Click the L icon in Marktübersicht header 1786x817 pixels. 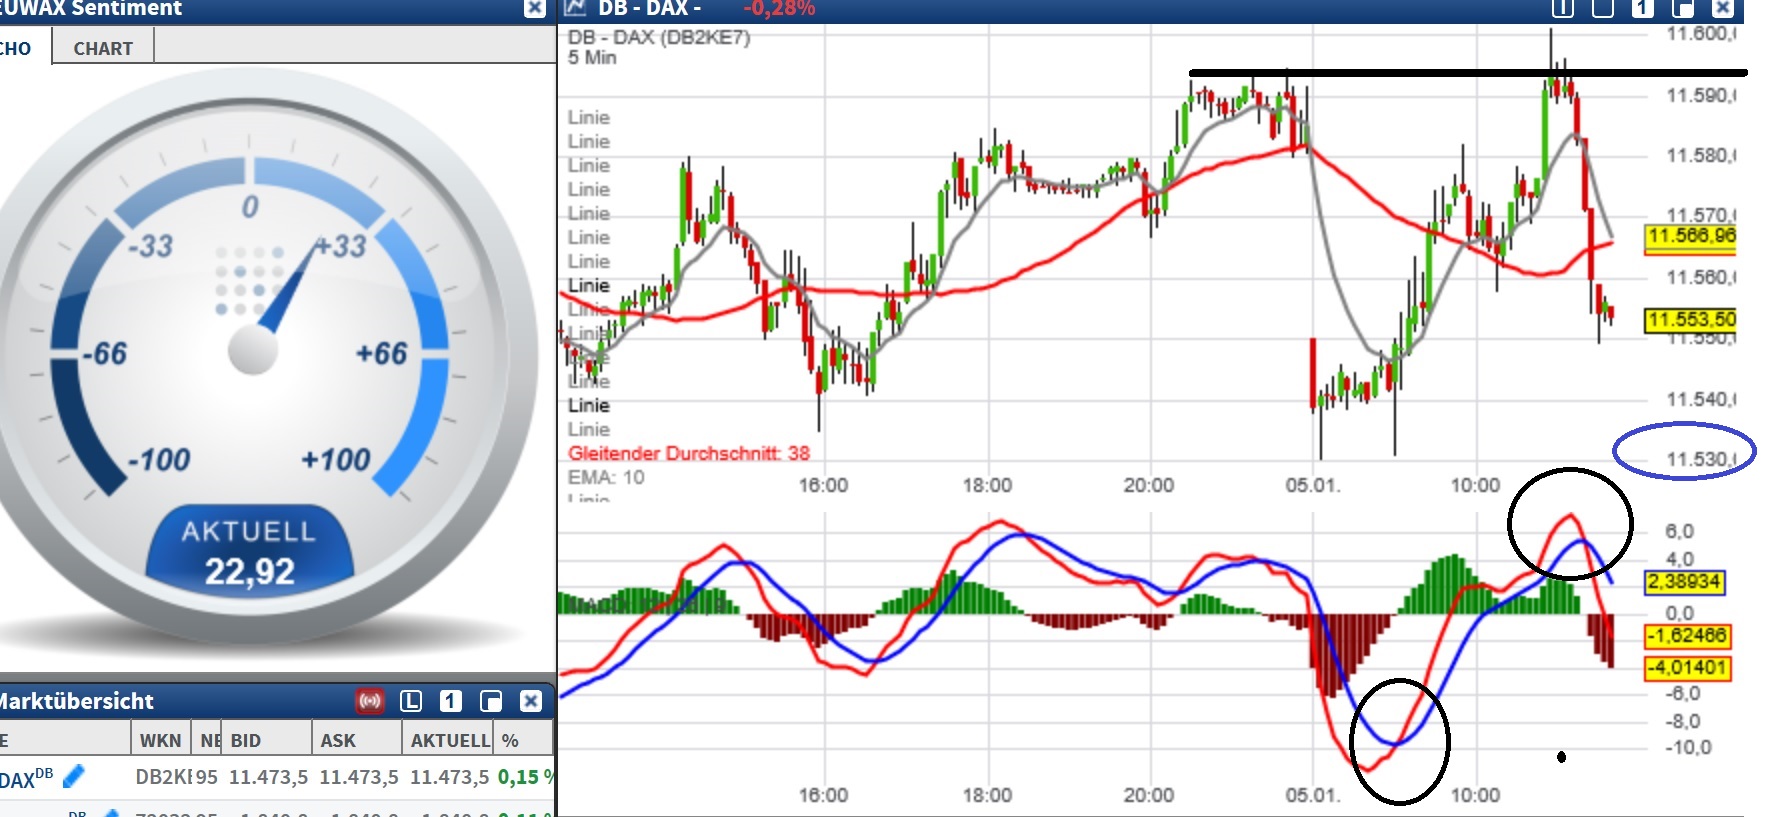[x=411, y=701]
